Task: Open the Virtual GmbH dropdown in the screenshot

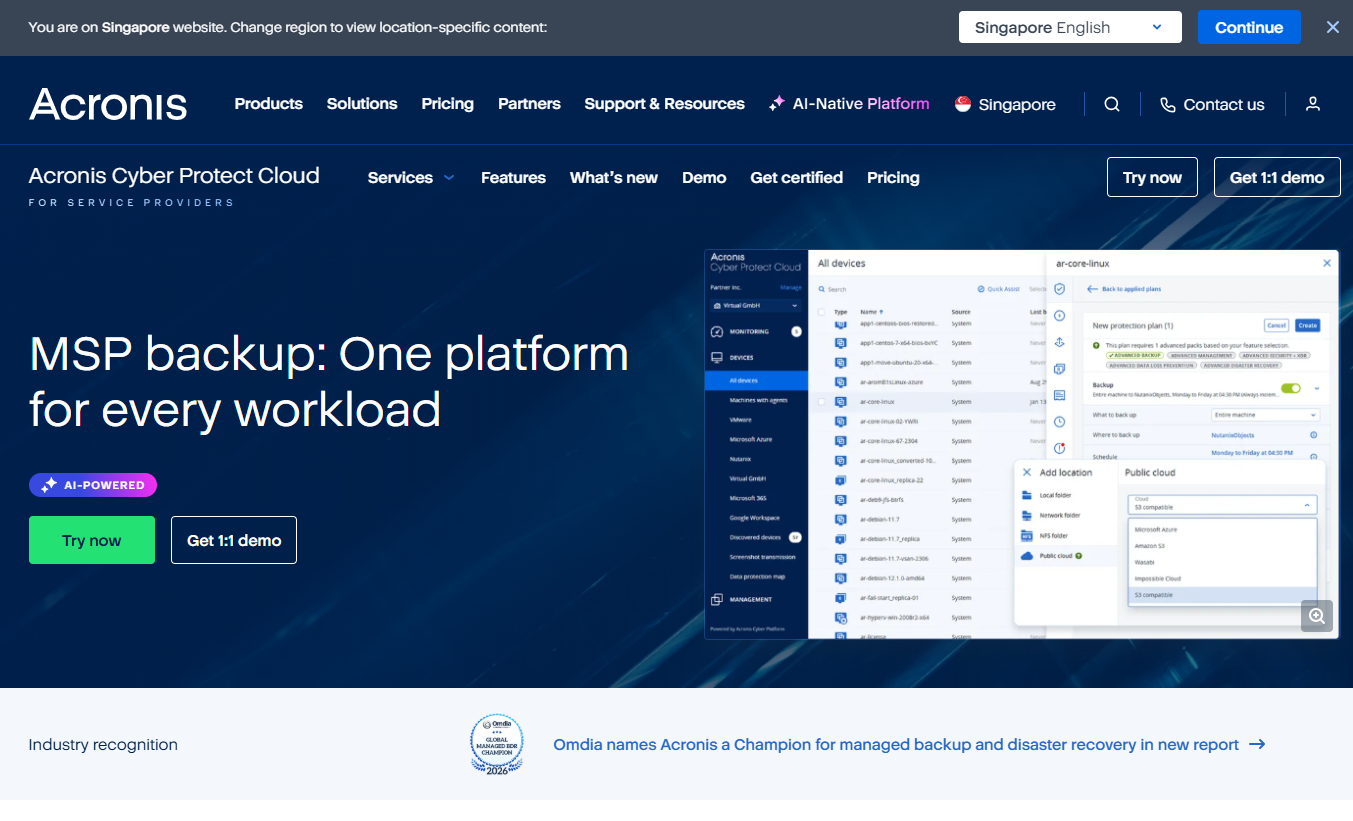Action: pyautogui.click(x=756, y=305)
